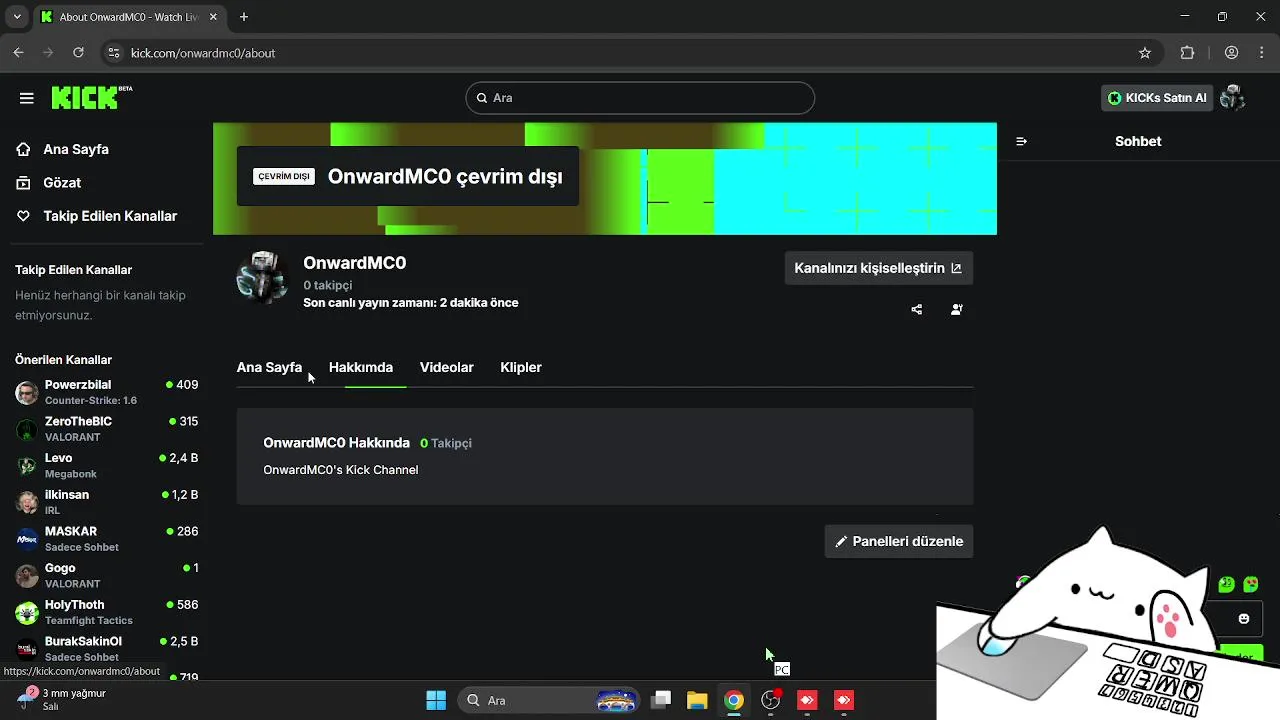This screenshot has height=720, width=1280.
Task: Open recommended channel Gogo
Action: tap(106, 575)
